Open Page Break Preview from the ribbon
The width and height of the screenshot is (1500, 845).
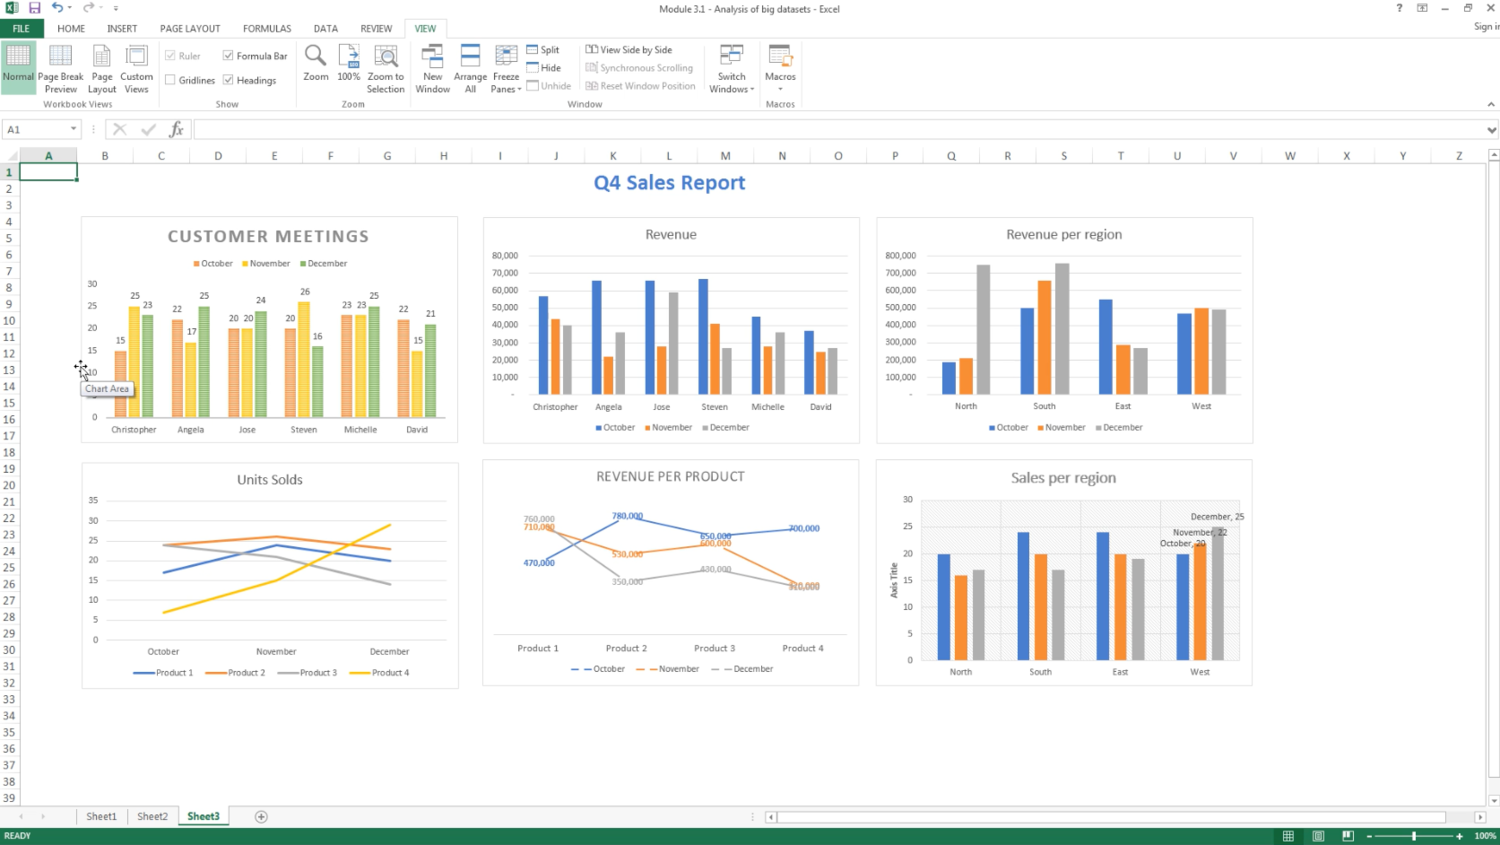coord(61,68)
